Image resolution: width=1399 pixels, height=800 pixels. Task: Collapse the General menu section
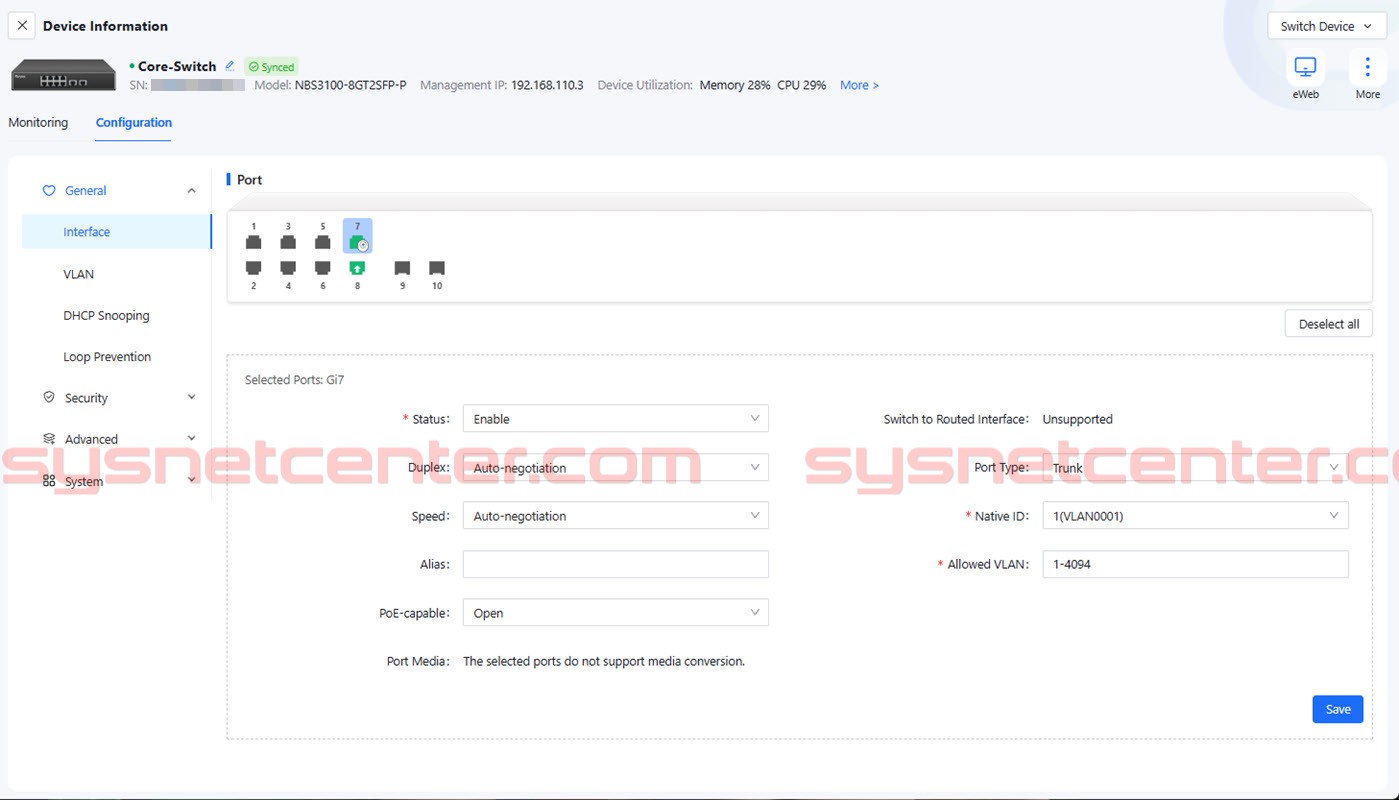point(117,190)
